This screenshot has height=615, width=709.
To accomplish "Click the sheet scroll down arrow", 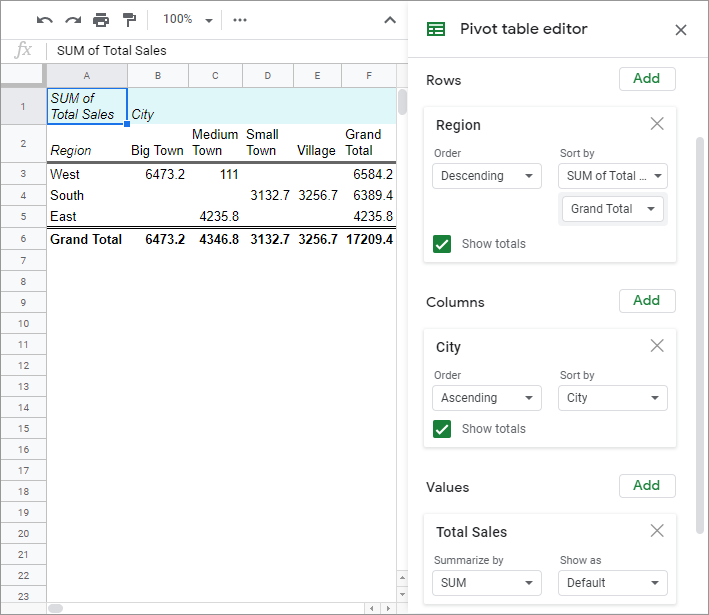I will click(402, 594).
